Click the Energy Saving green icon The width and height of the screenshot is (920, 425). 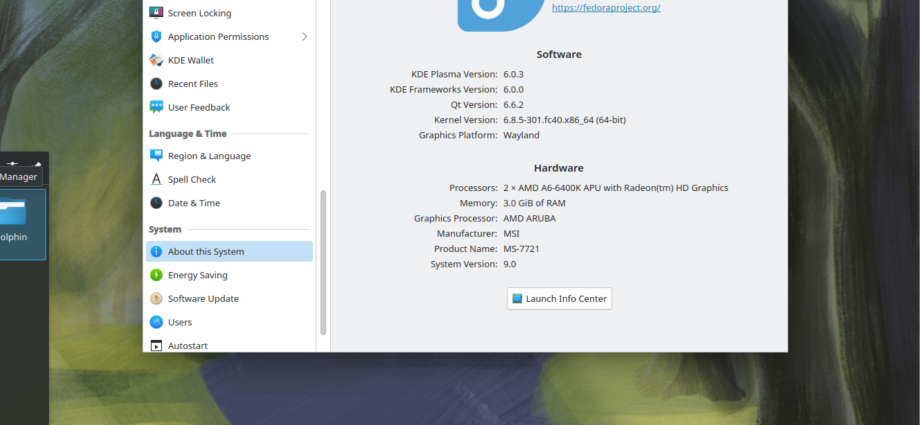[x=156, y=275]
